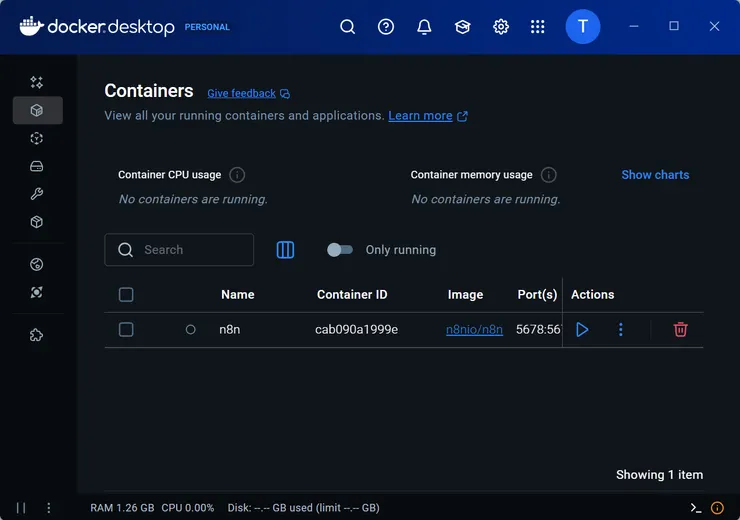Open the column visibility selector icon
This screenshot has height=520, width=740.
point(285,250)
